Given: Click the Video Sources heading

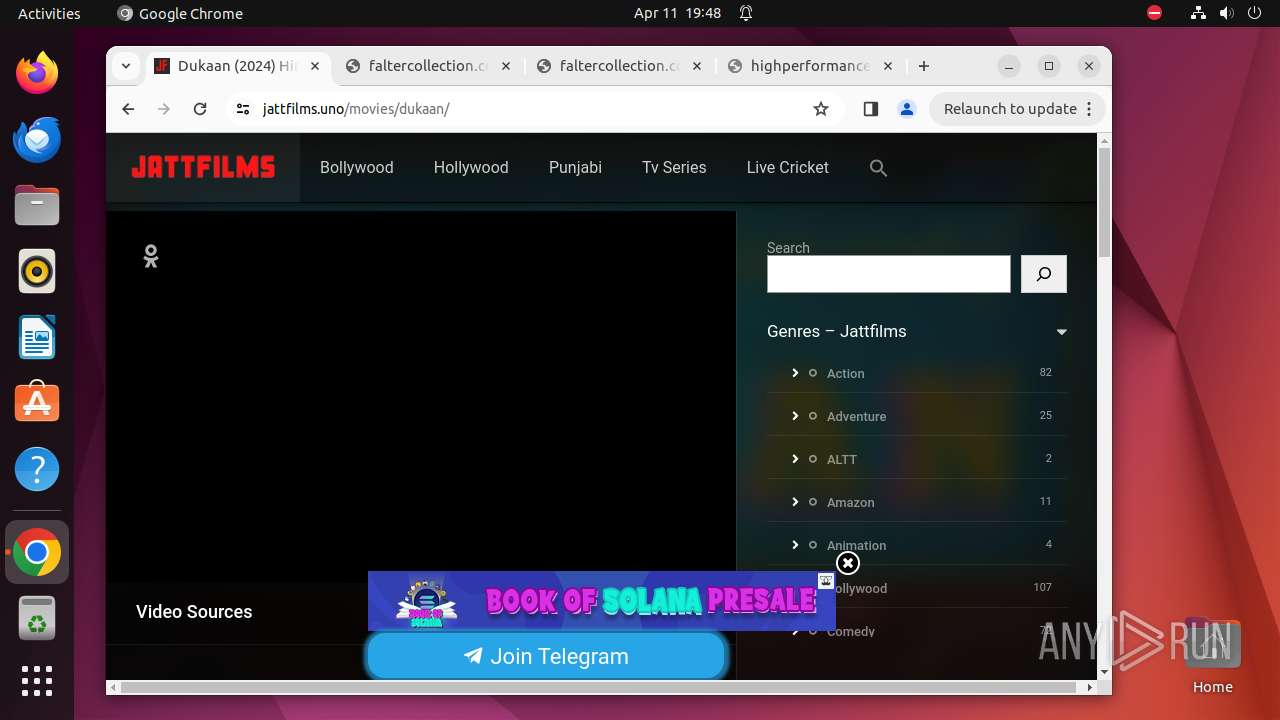Looking at the screenshot, I should pos(194,612).
